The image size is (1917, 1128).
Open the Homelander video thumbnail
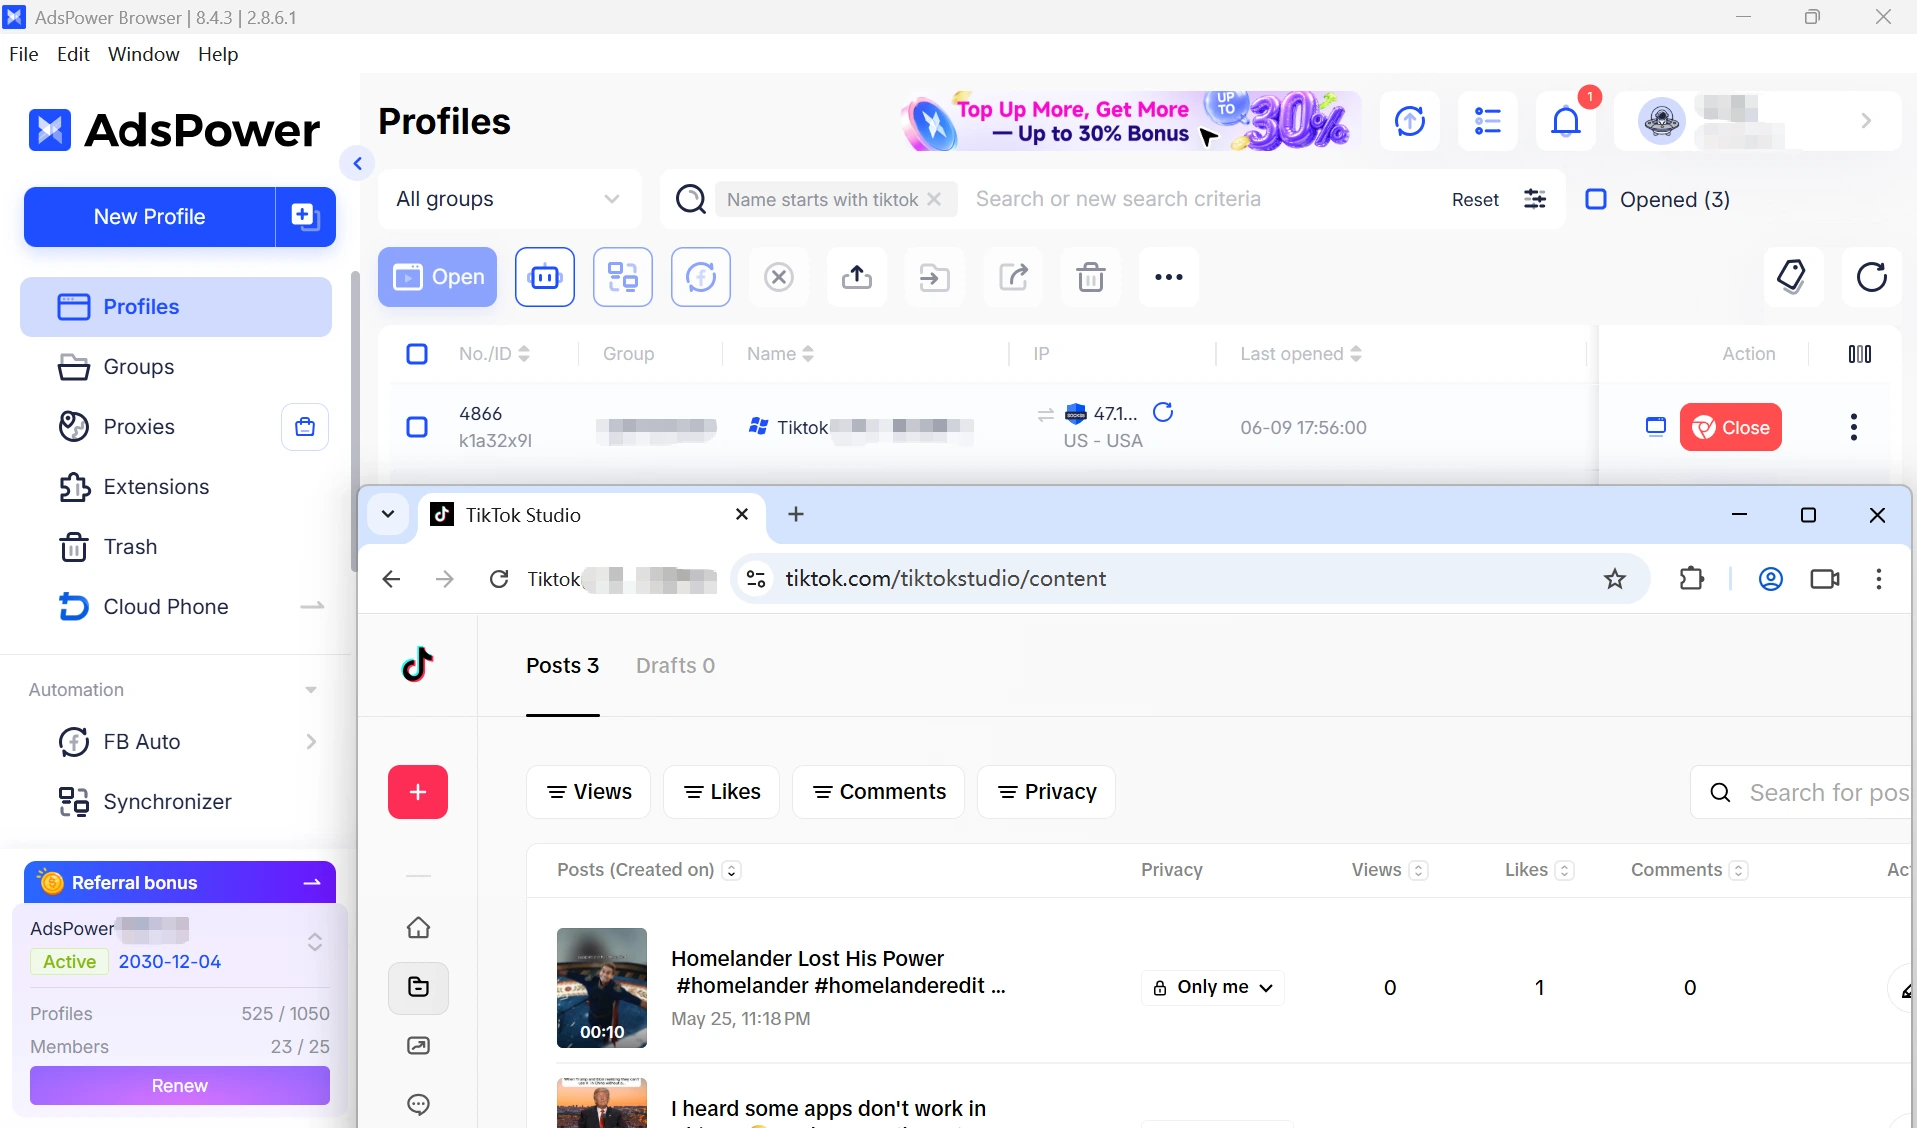click(602, 988)
